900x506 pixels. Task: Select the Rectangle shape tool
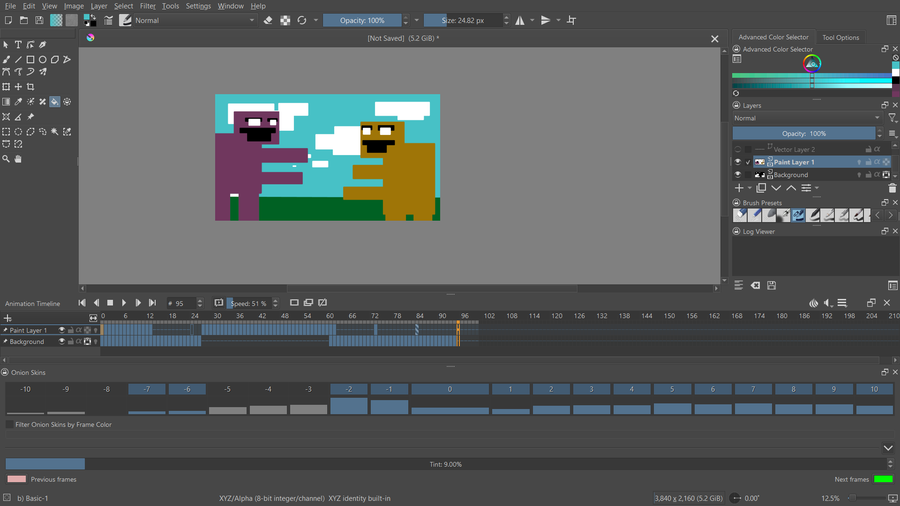(x=30, y=59)
